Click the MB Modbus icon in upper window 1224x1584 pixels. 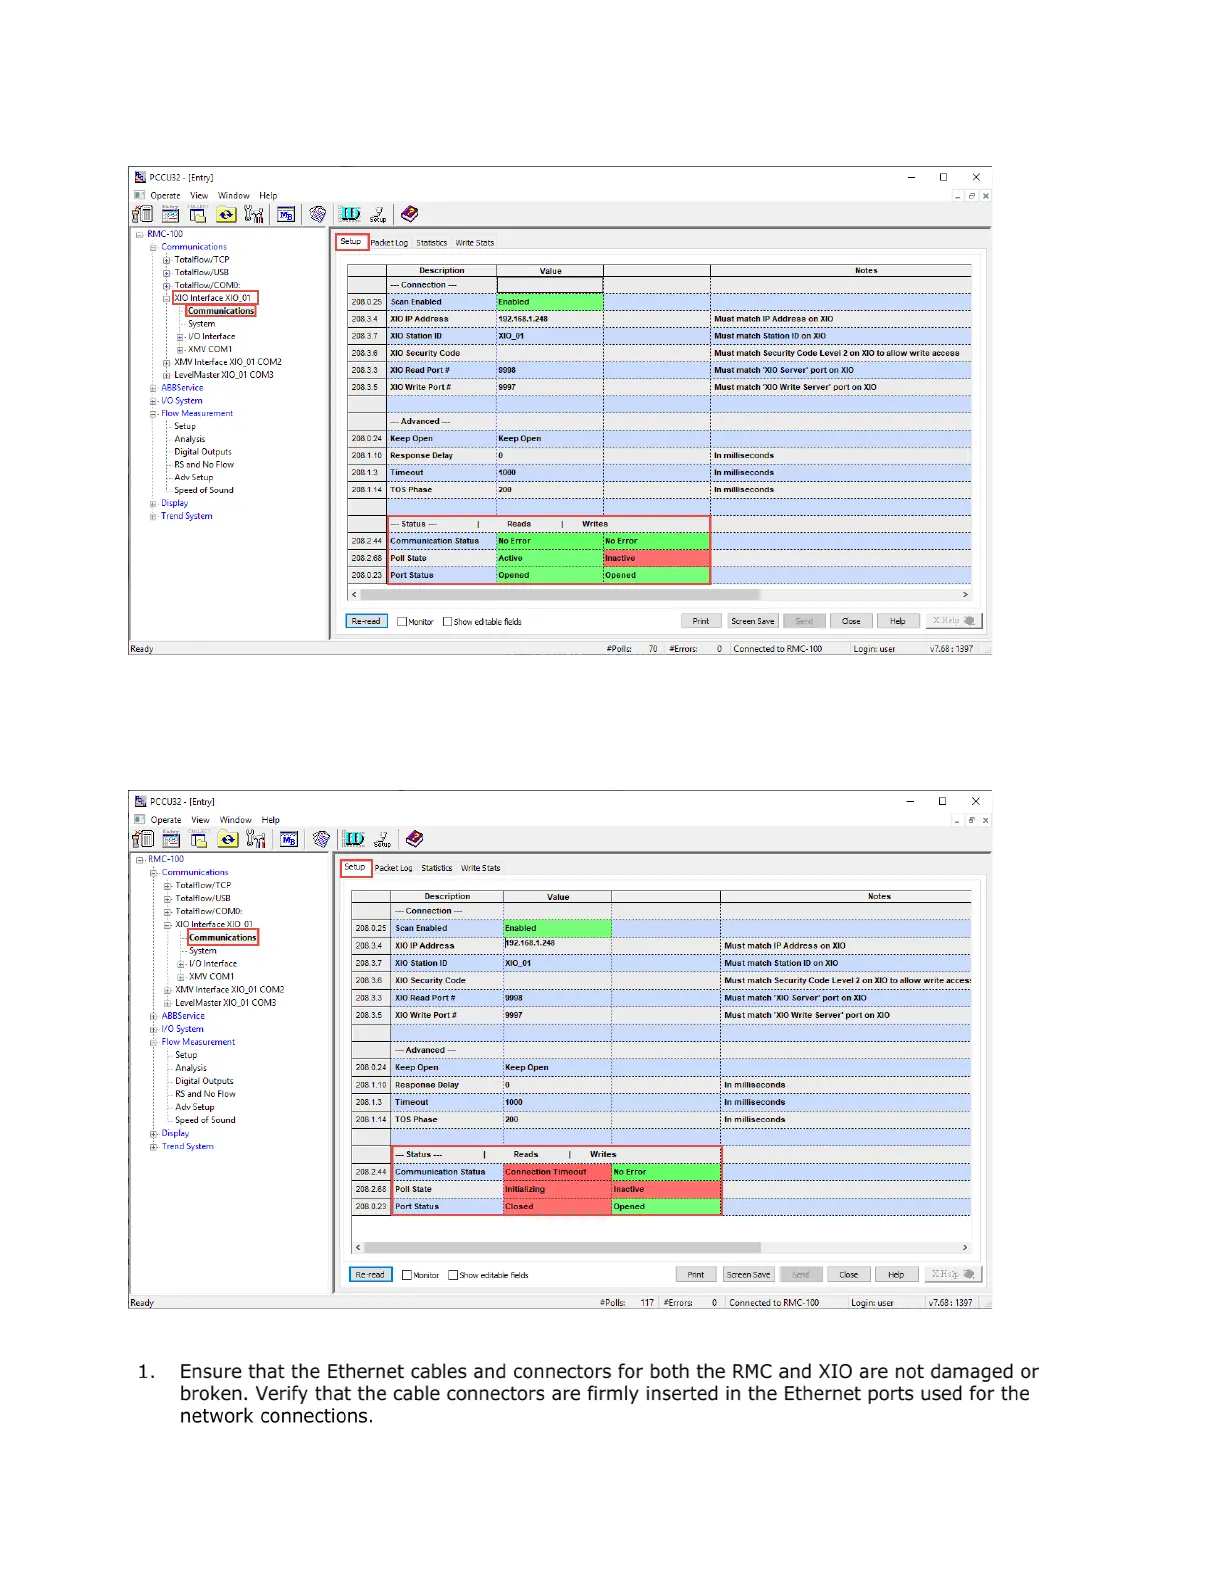pyautogui.click(x=286, y=215)
